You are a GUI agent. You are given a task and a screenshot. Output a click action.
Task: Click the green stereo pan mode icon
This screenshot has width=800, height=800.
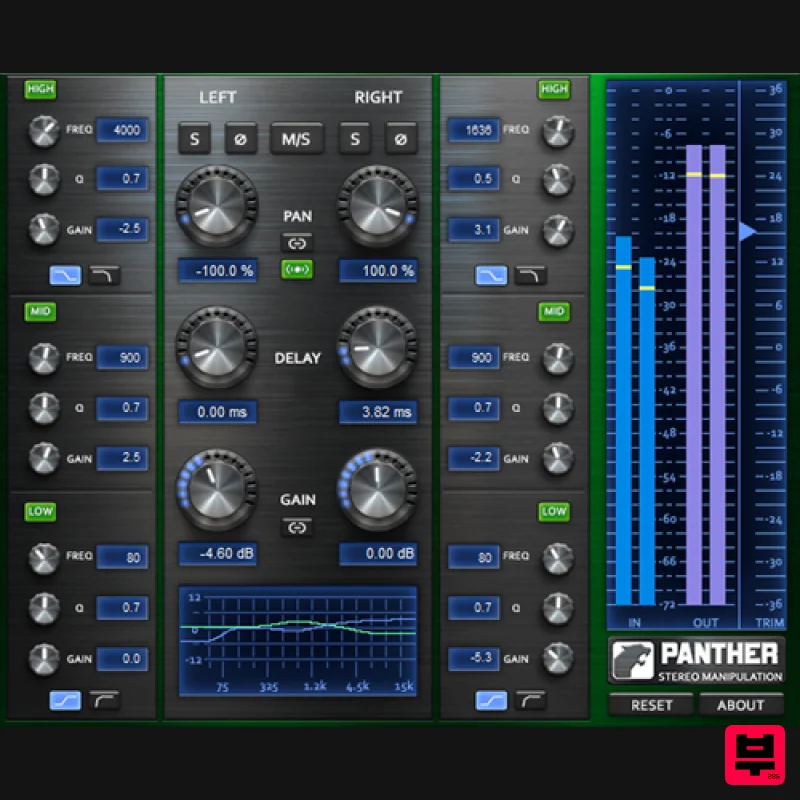pyautogui.click(x=298, y=270)
